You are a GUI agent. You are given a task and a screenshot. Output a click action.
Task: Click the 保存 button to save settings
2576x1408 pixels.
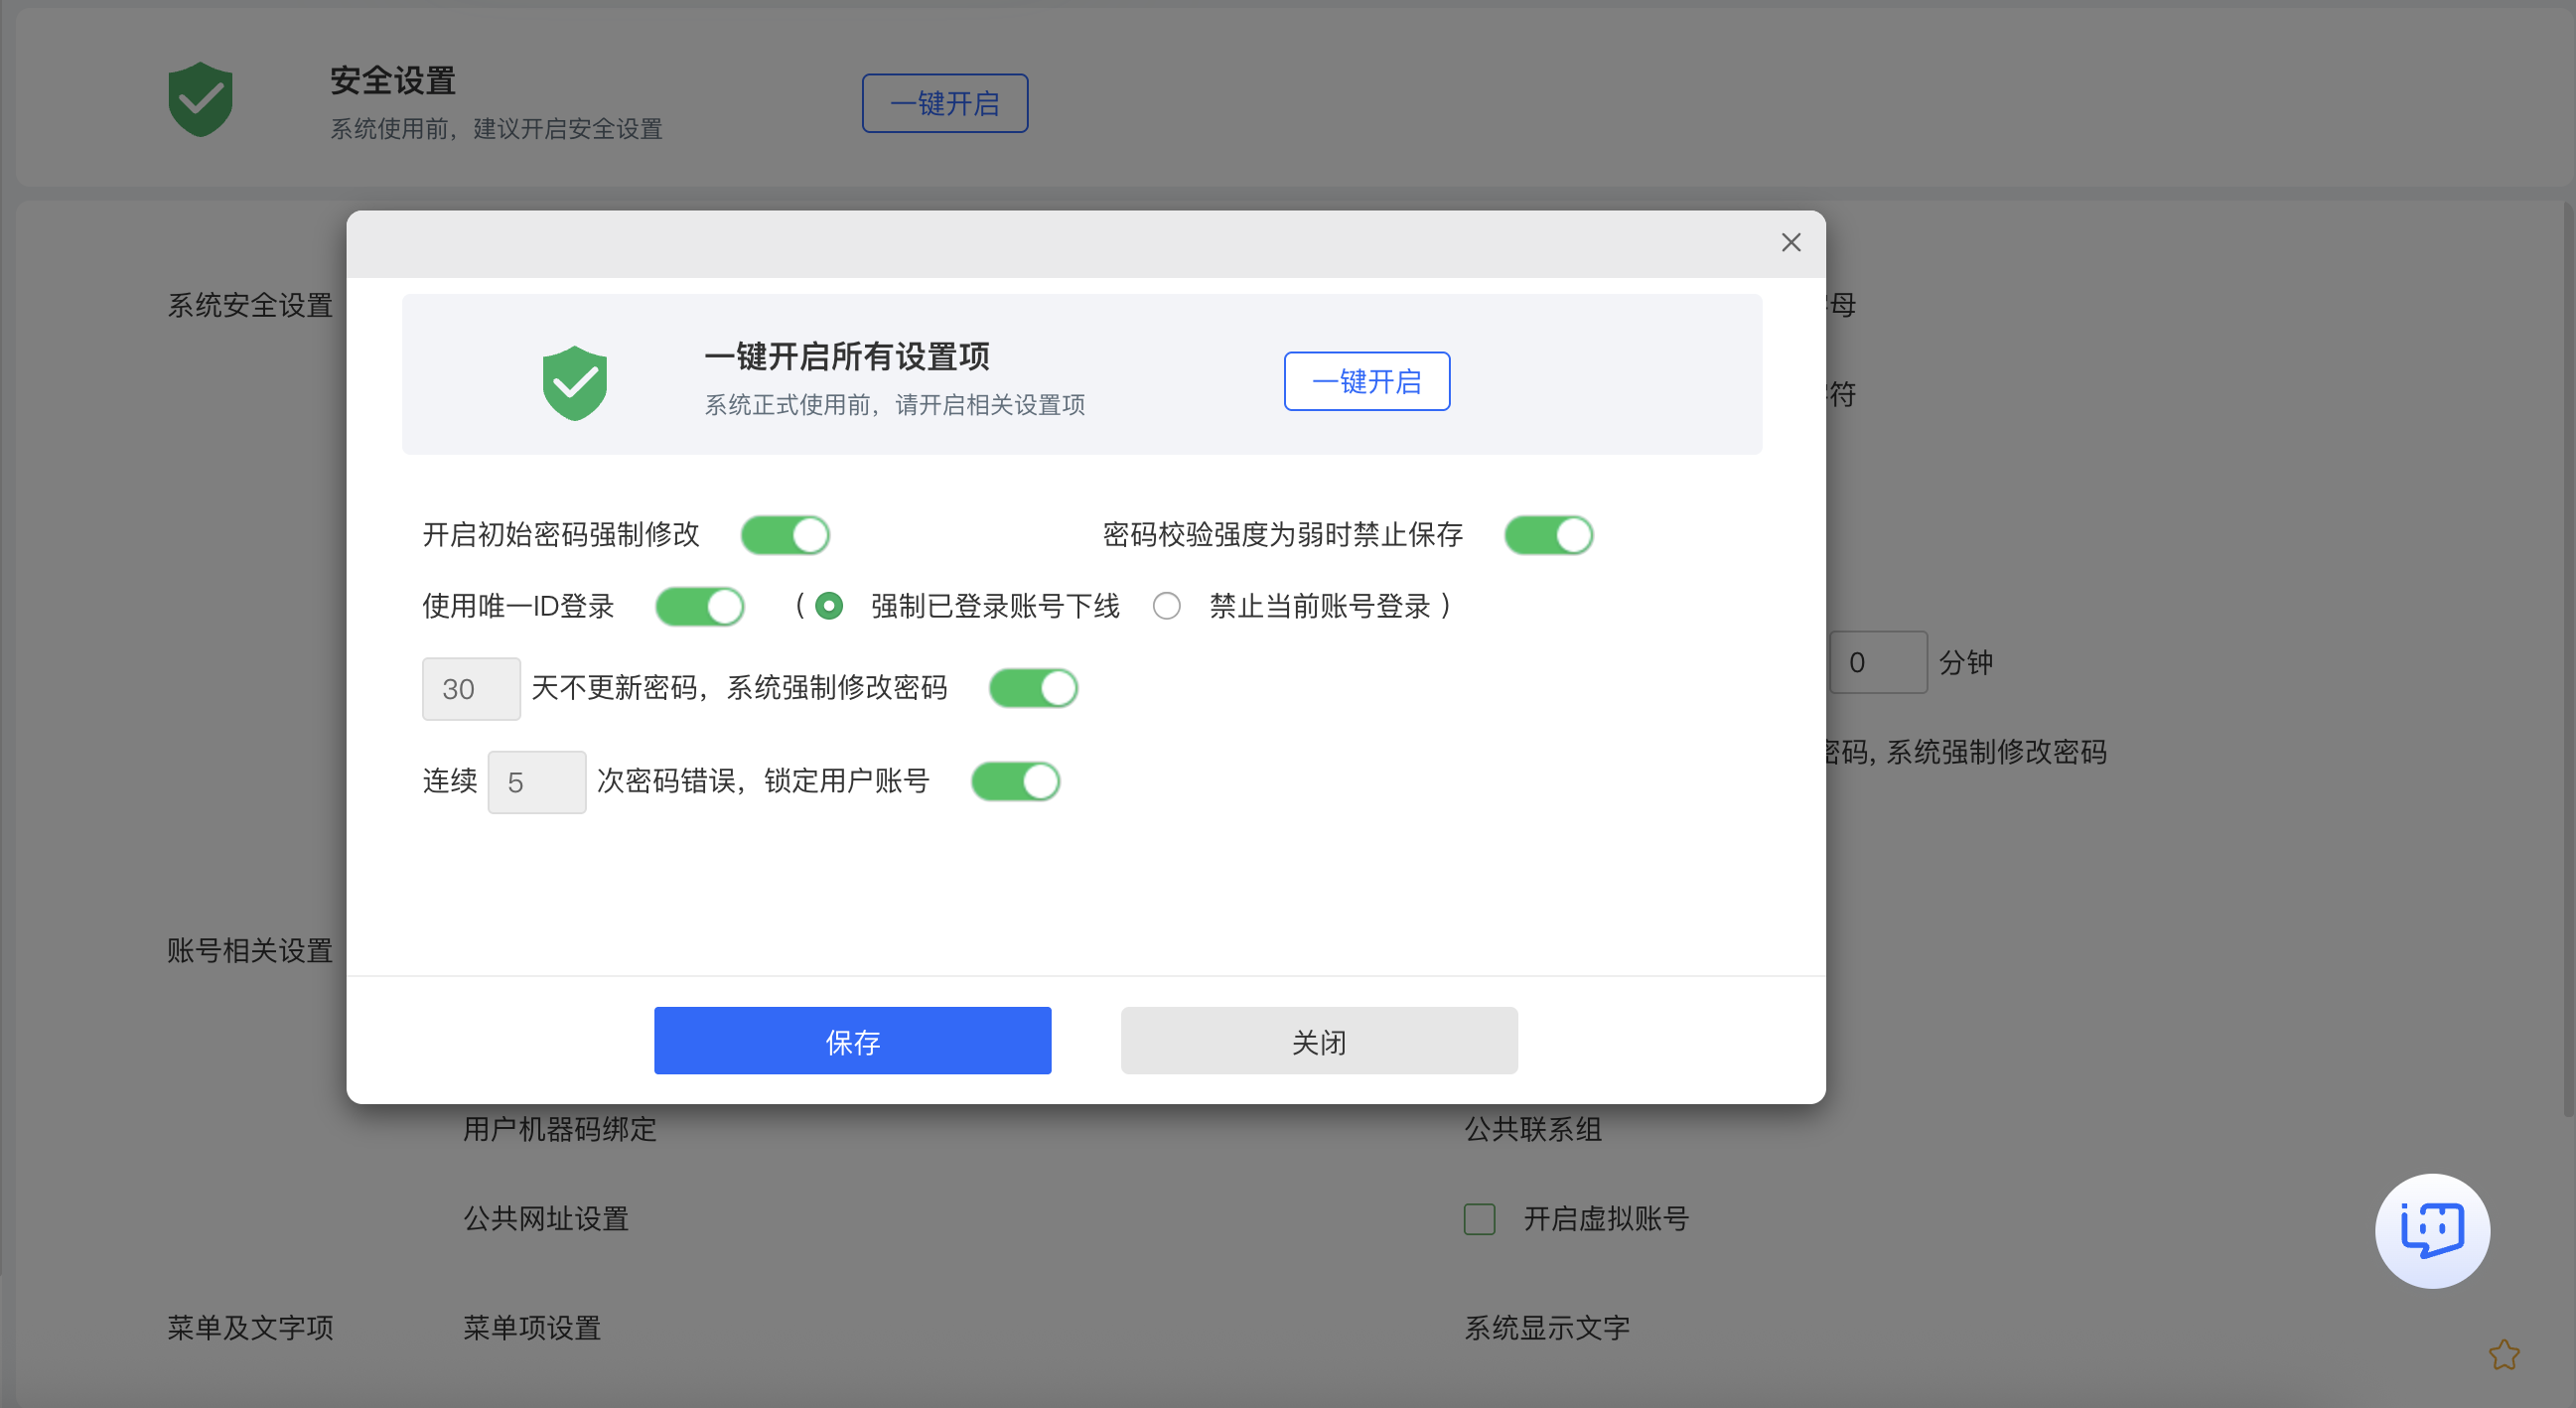click(x=852, y=1040)
